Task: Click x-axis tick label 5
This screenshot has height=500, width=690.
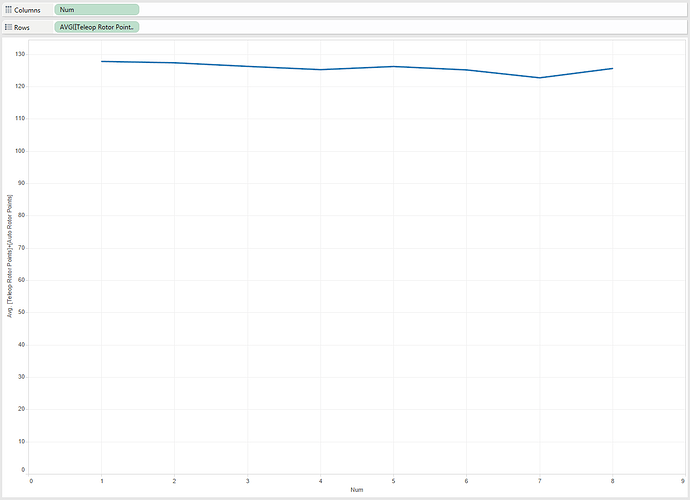Action: click(x=393, y=481)
